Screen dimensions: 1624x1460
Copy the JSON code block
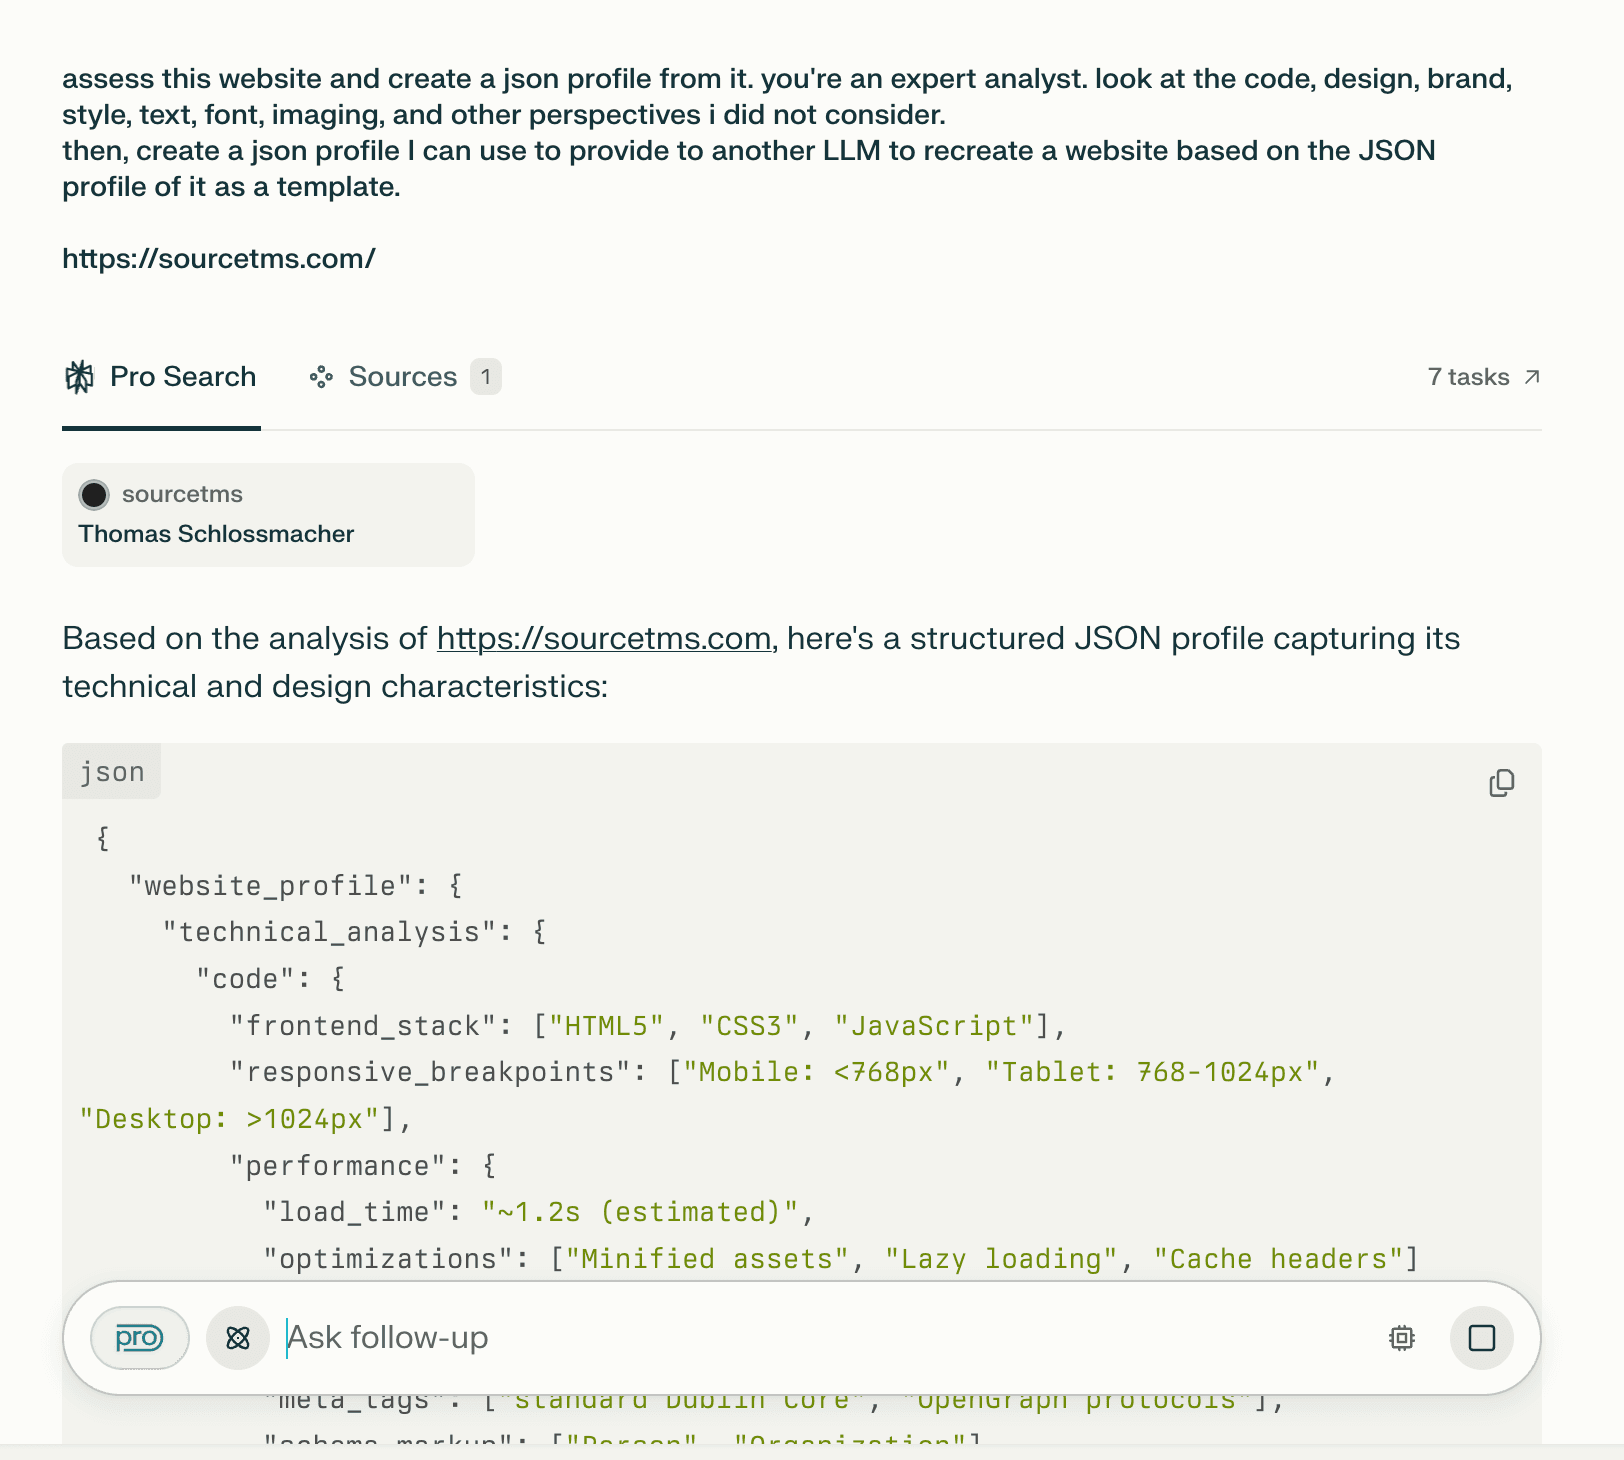point(1501,782)
